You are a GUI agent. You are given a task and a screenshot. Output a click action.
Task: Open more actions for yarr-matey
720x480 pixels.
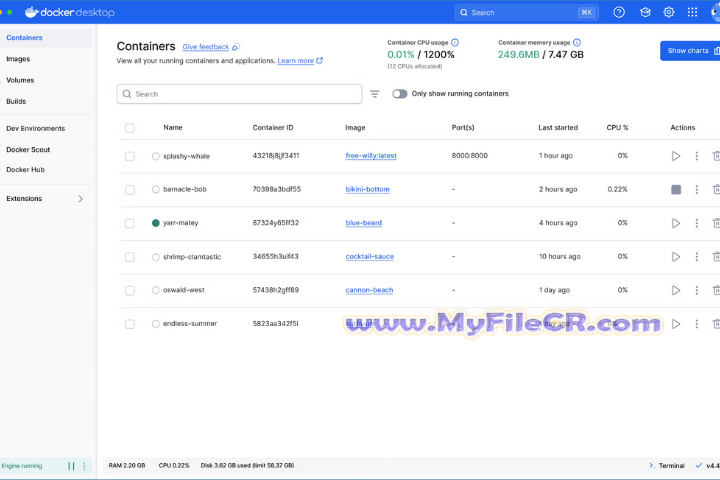[x=697, y=223]
